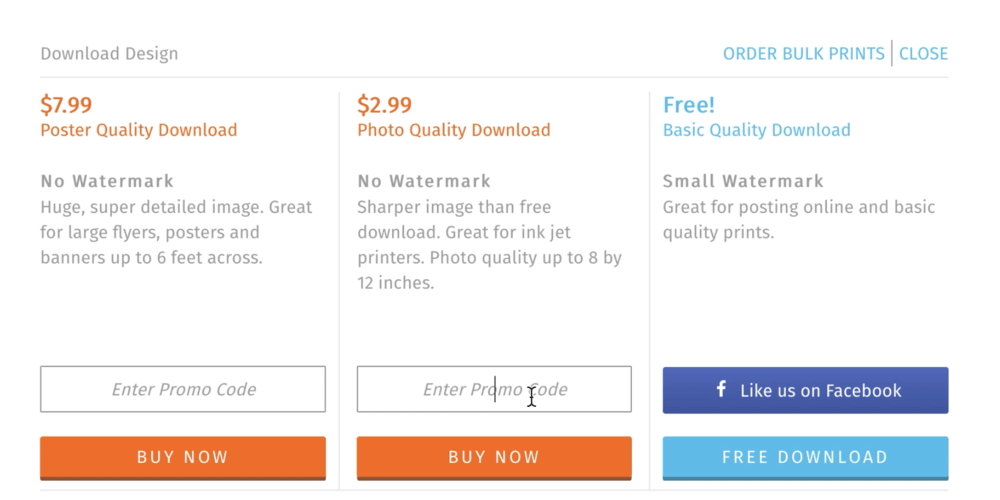This screenshot has height=500, width=1000.
Task: Click the Poster Quality Download title
Action: coord(139,130)
